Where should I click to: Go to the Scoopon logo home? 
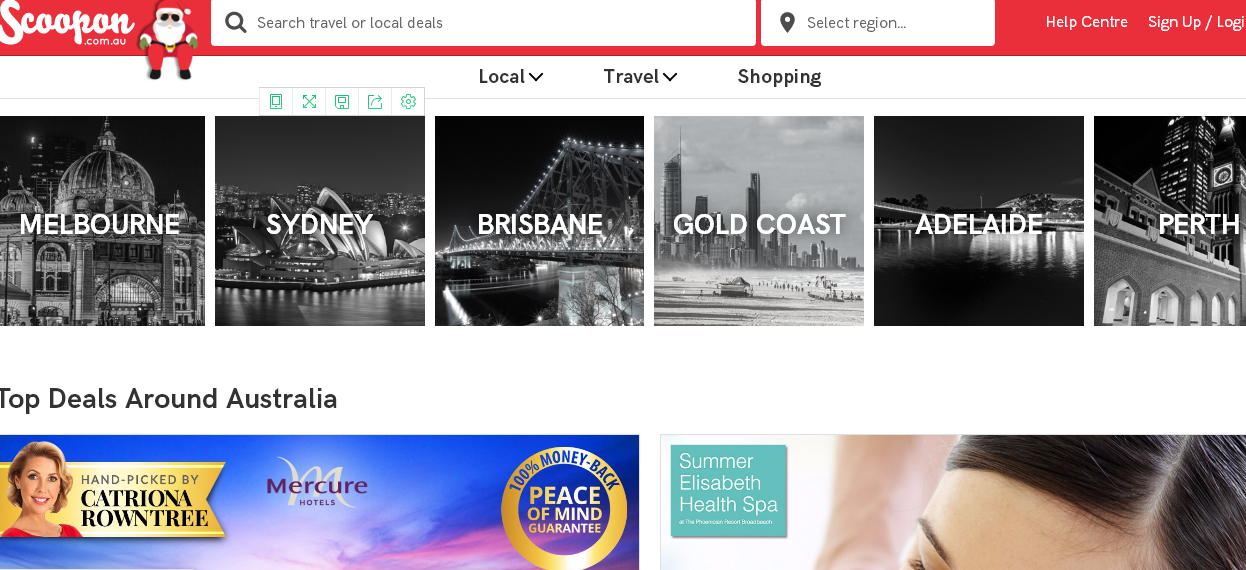pos(67,24)
